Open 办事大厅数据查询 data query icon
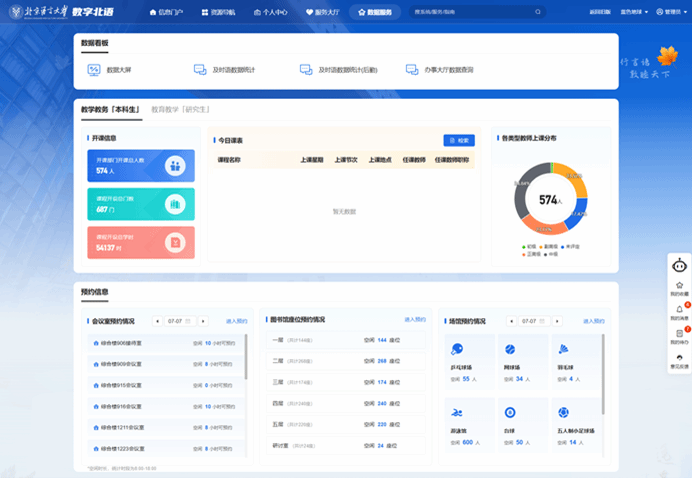The image size is (692, 478). pos(412,70)
